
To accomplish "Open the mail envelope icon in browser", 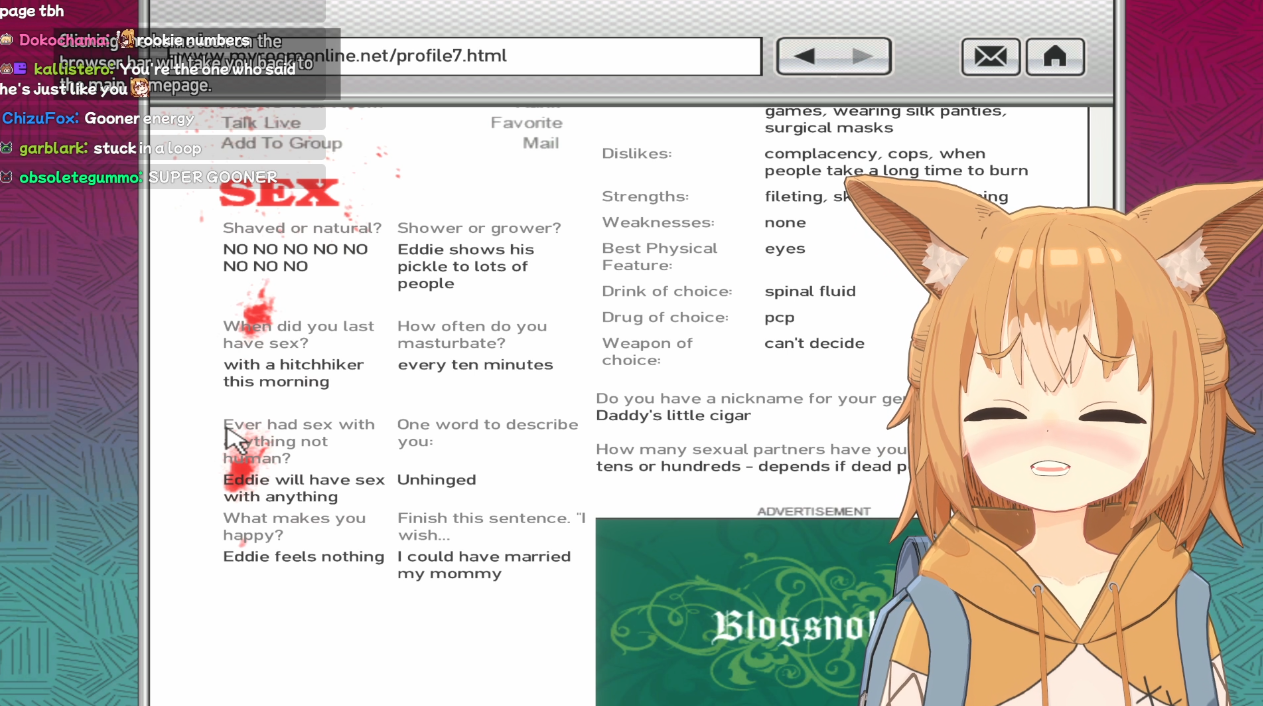I will [x=990, y=57].
